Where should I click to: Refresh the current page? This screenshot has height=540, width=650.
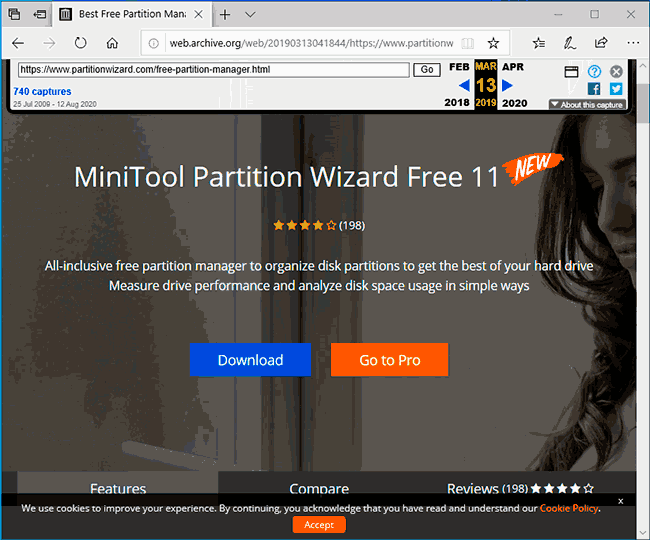tap(80, 43)
